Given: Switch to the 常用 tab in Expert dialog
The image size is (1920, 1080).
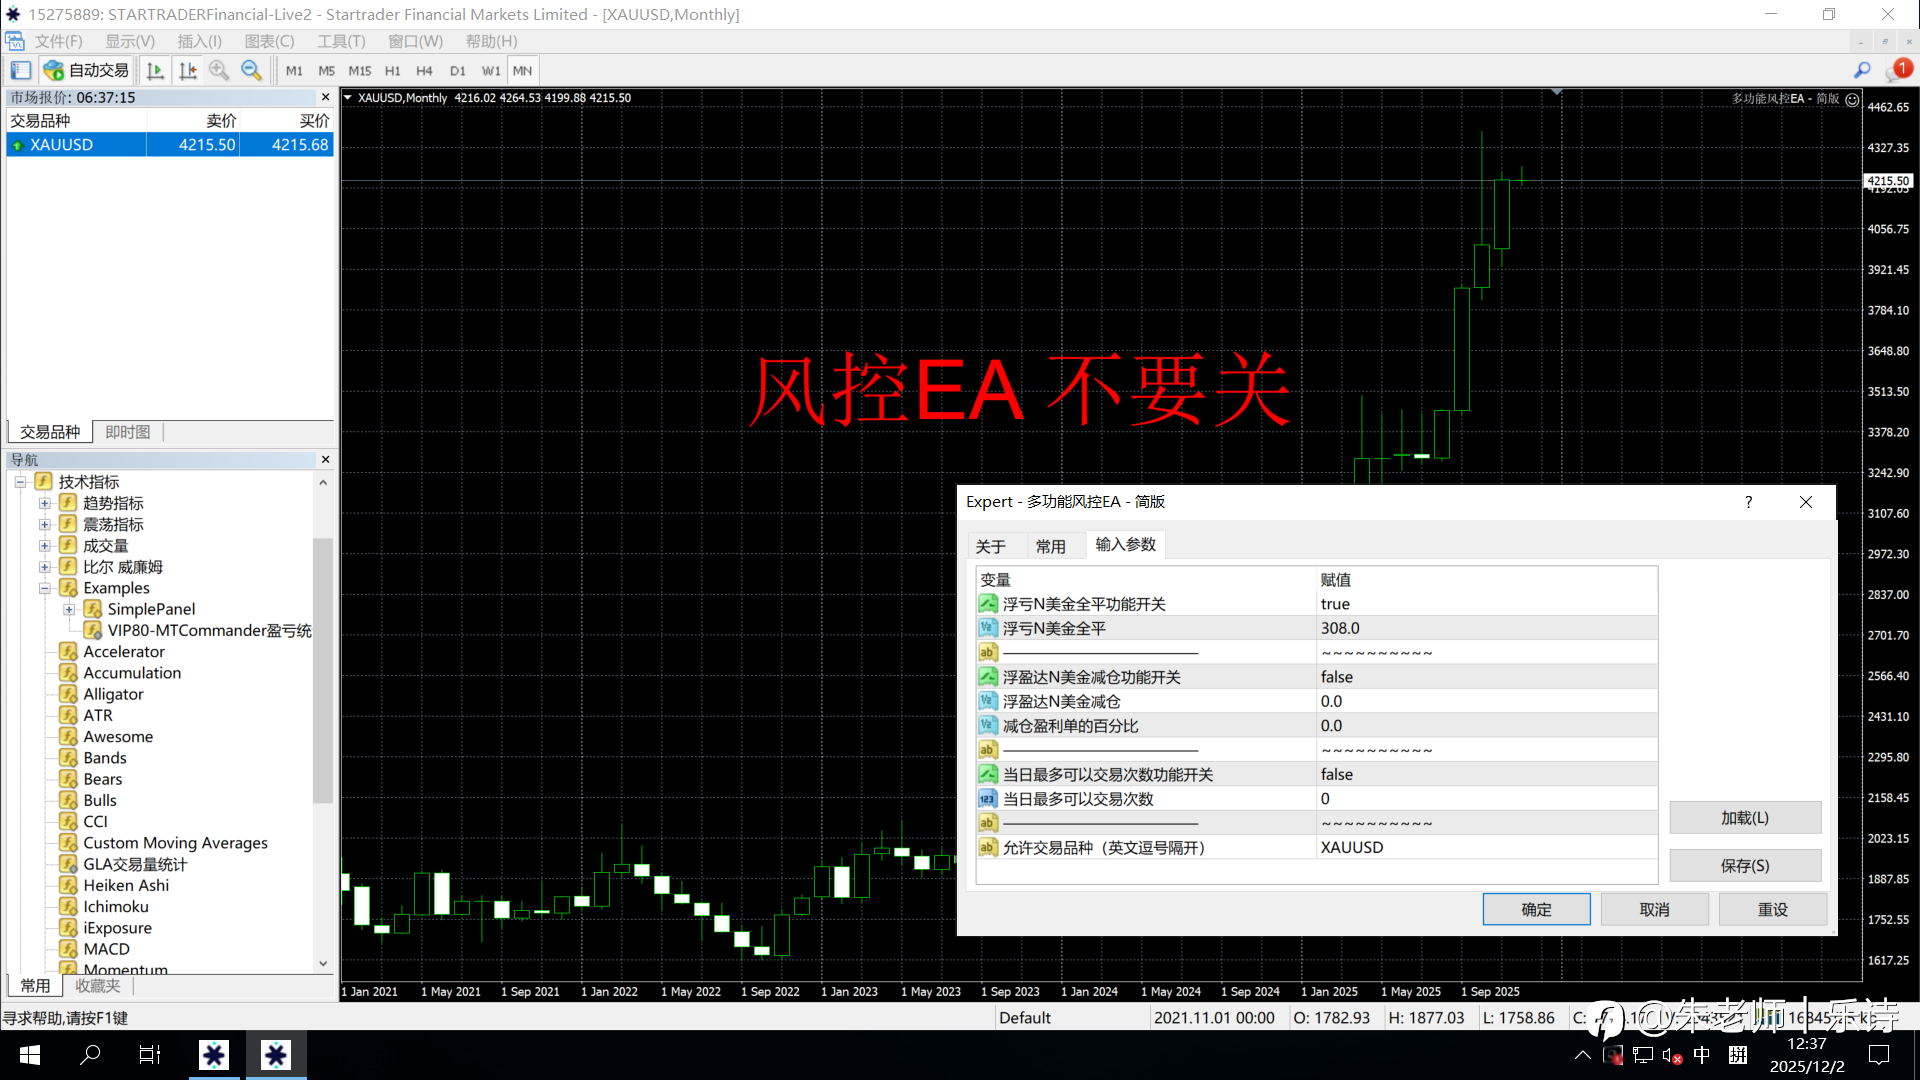Looking at the screenshot, I should tap(1050, 546).
